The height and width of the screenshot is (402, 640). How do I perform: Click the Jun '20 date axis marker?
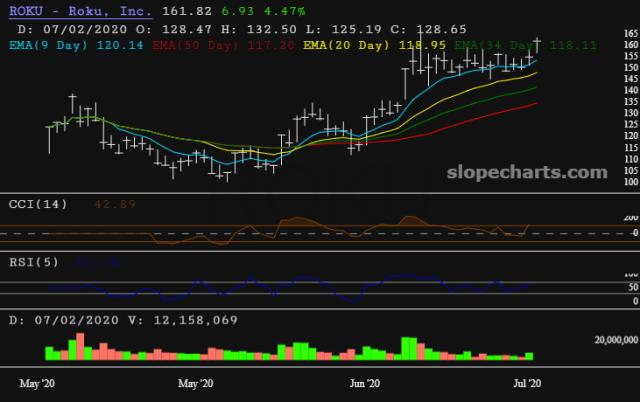pos(366,383)
